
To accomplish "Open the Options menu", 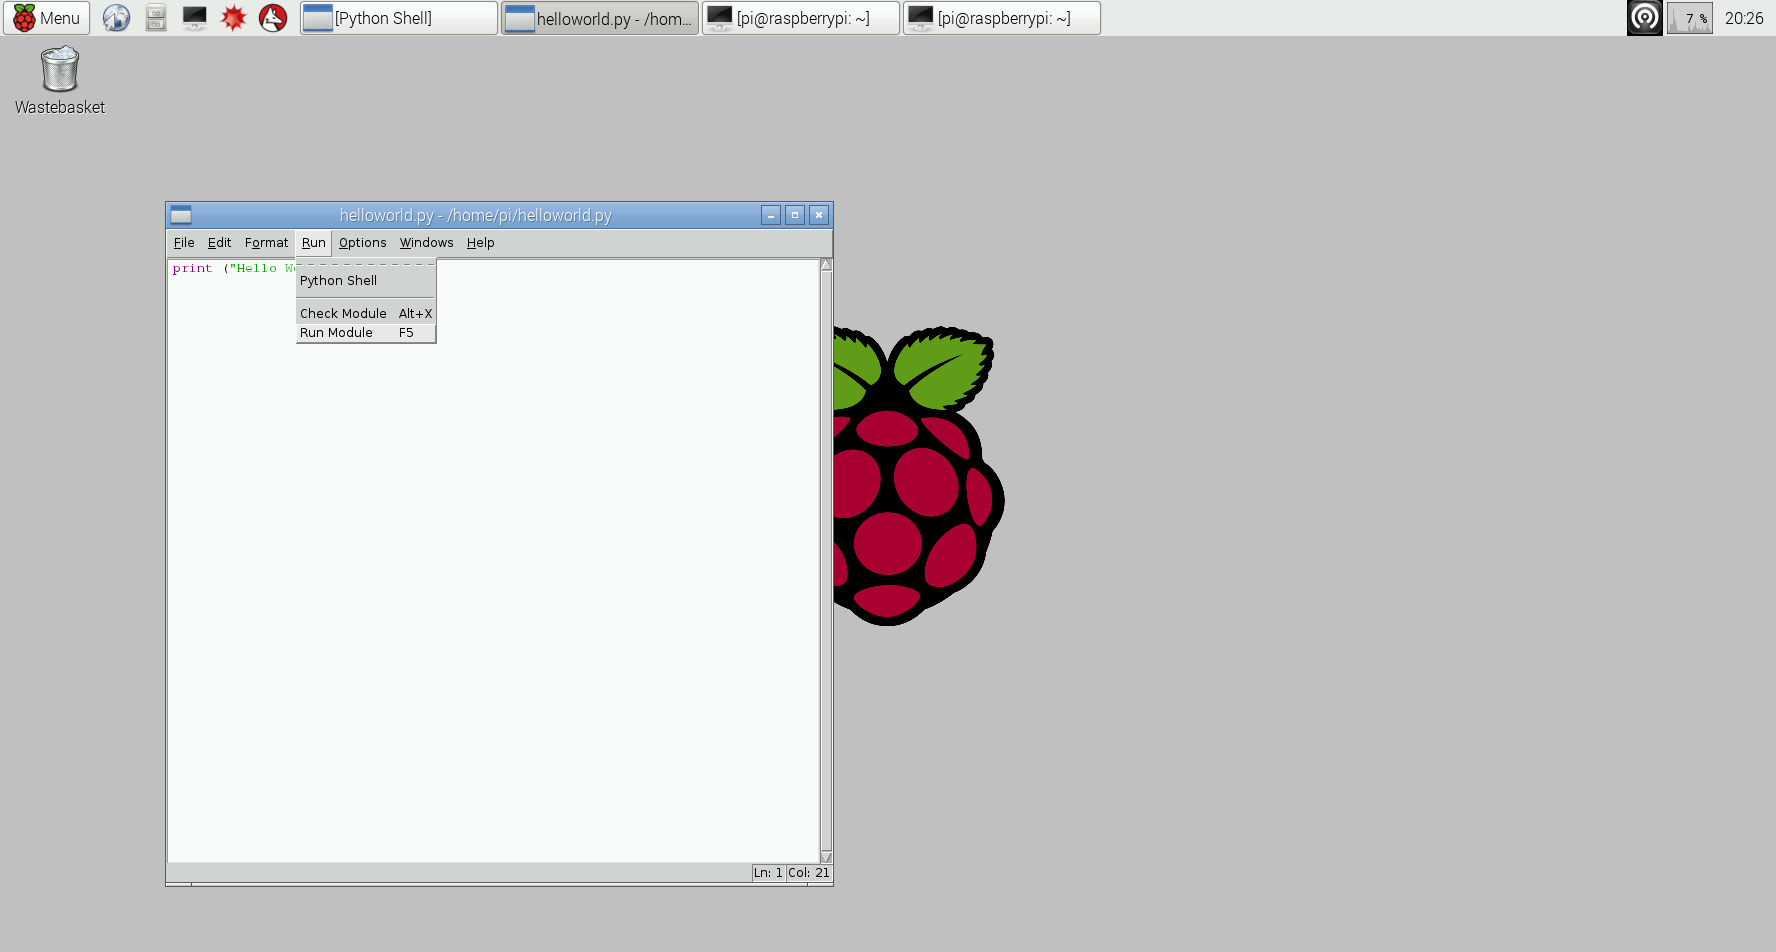I will pyautogui.click(x=362, y=243).
